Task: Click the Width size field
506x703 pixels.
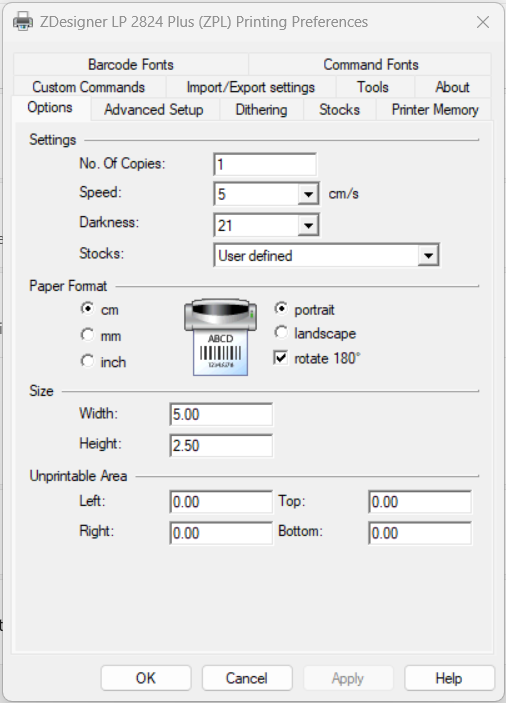Action: pos(221,414)
